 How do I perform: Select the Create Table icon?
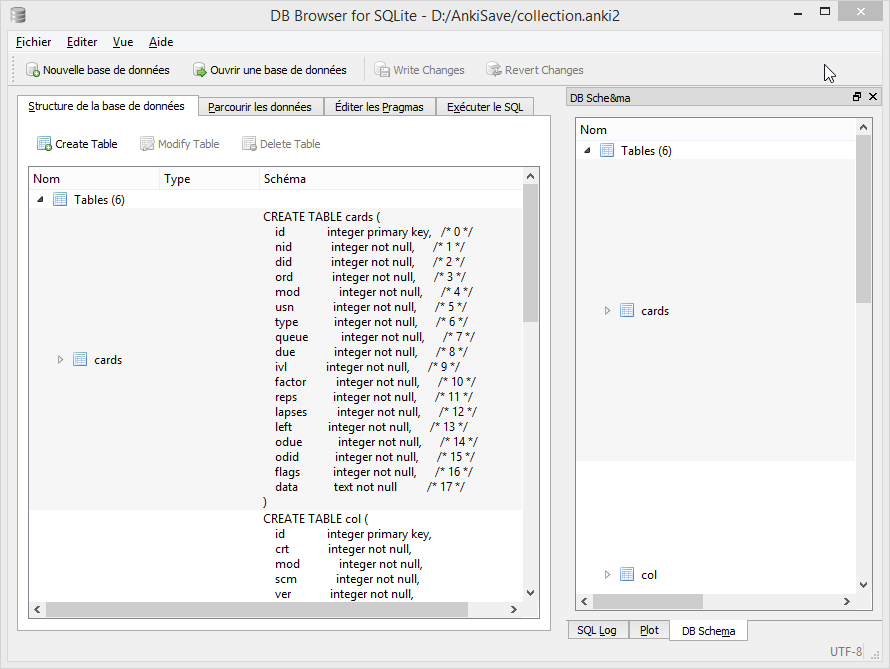44,143
